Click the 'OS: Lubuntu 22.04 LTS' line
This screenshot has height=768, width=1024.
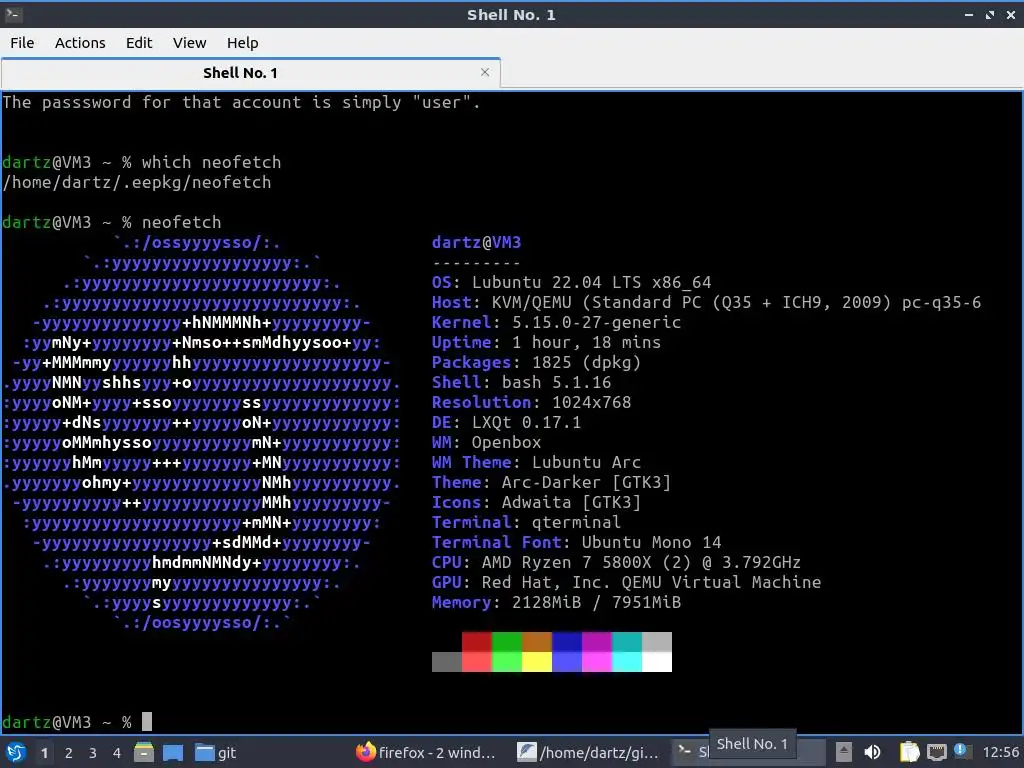pyautogui.click(x=571, y=282)
